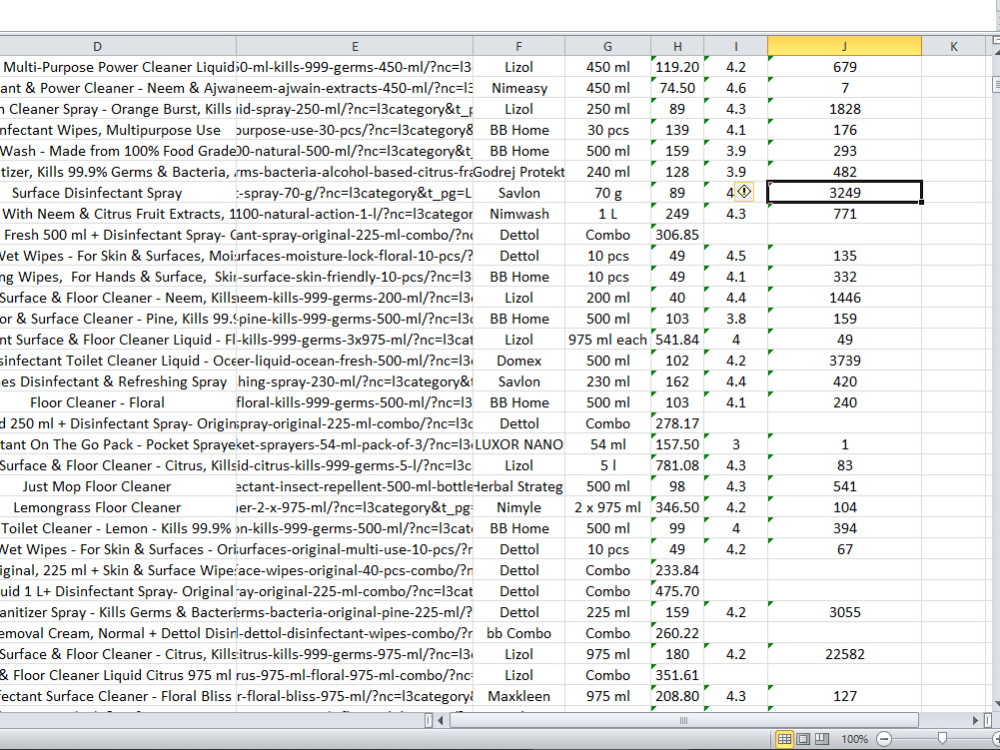The width and height of the screenshot is (1000, 750).
Task: Select brand cell Nimwash
Action: pos(518,214)
